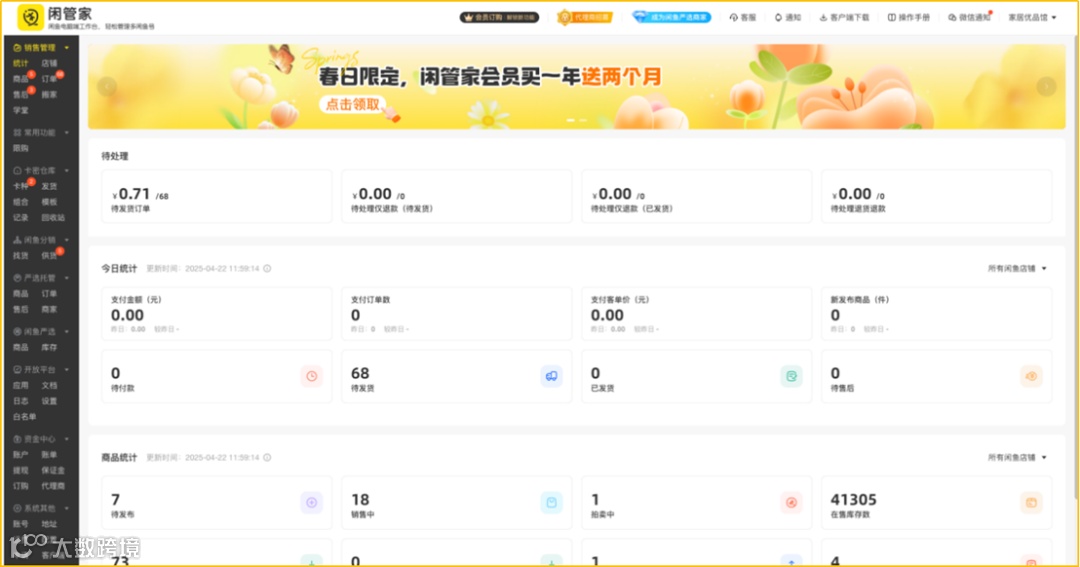Open 操作手册 manual
This screenshot has height=567, width=1080.
click(x=908, y=17)
